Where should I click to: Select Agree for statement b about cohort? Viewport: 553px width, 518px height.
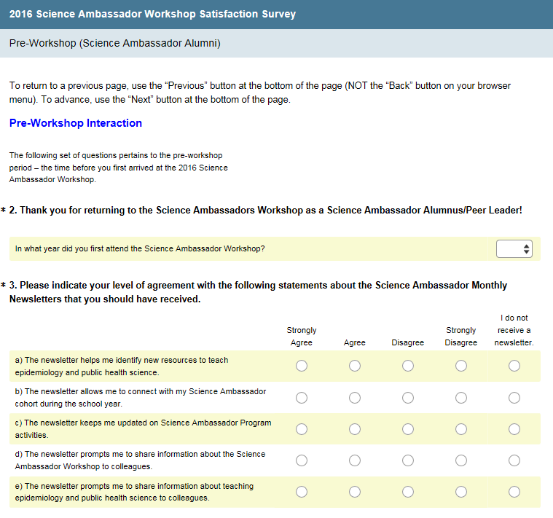point(355,398)
